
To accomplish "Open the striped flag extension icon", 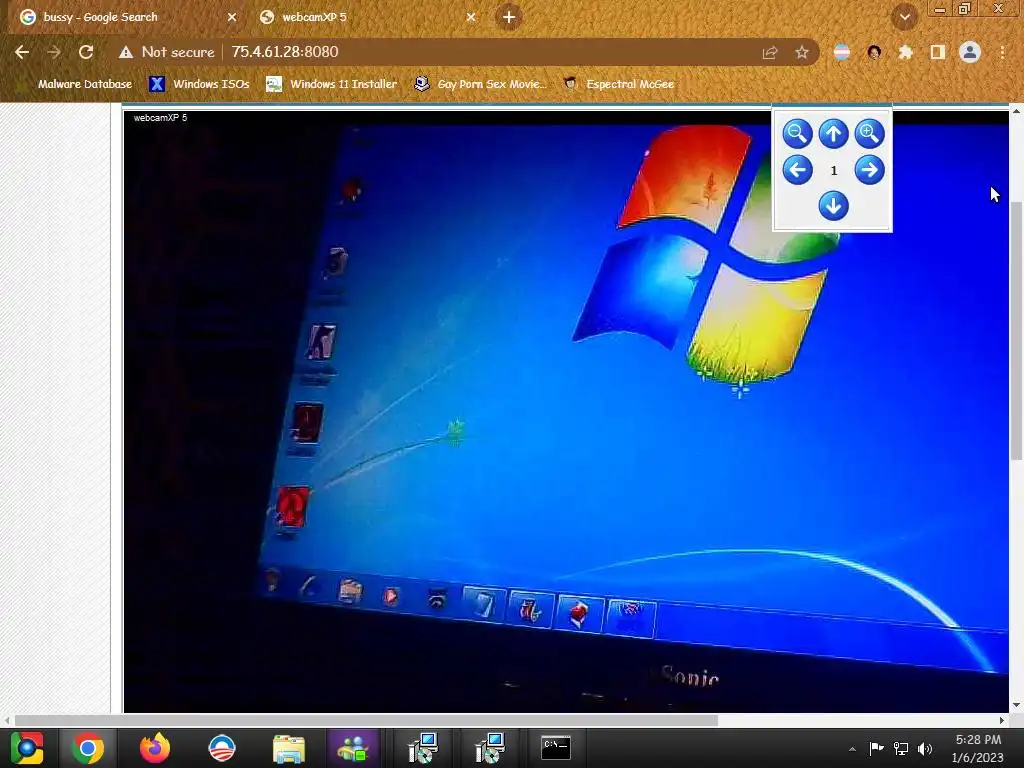I will (842, 52).
